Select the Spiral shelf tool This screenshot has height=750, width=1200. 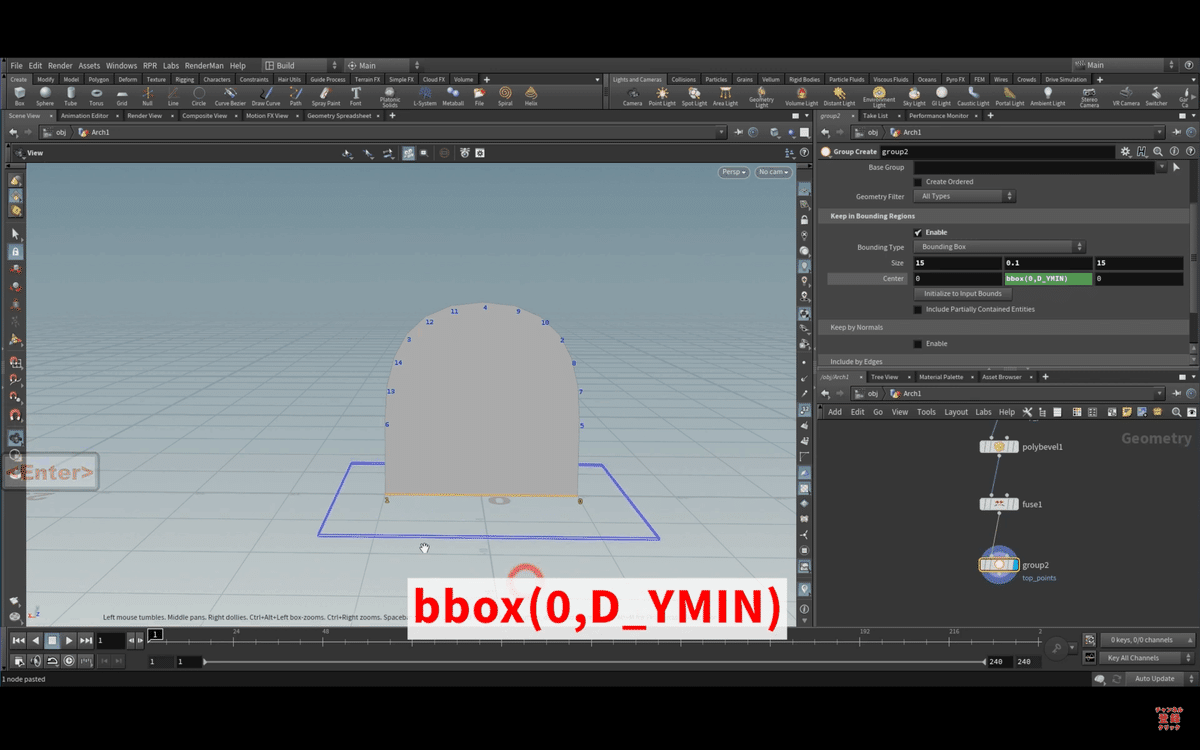[505, 96]
